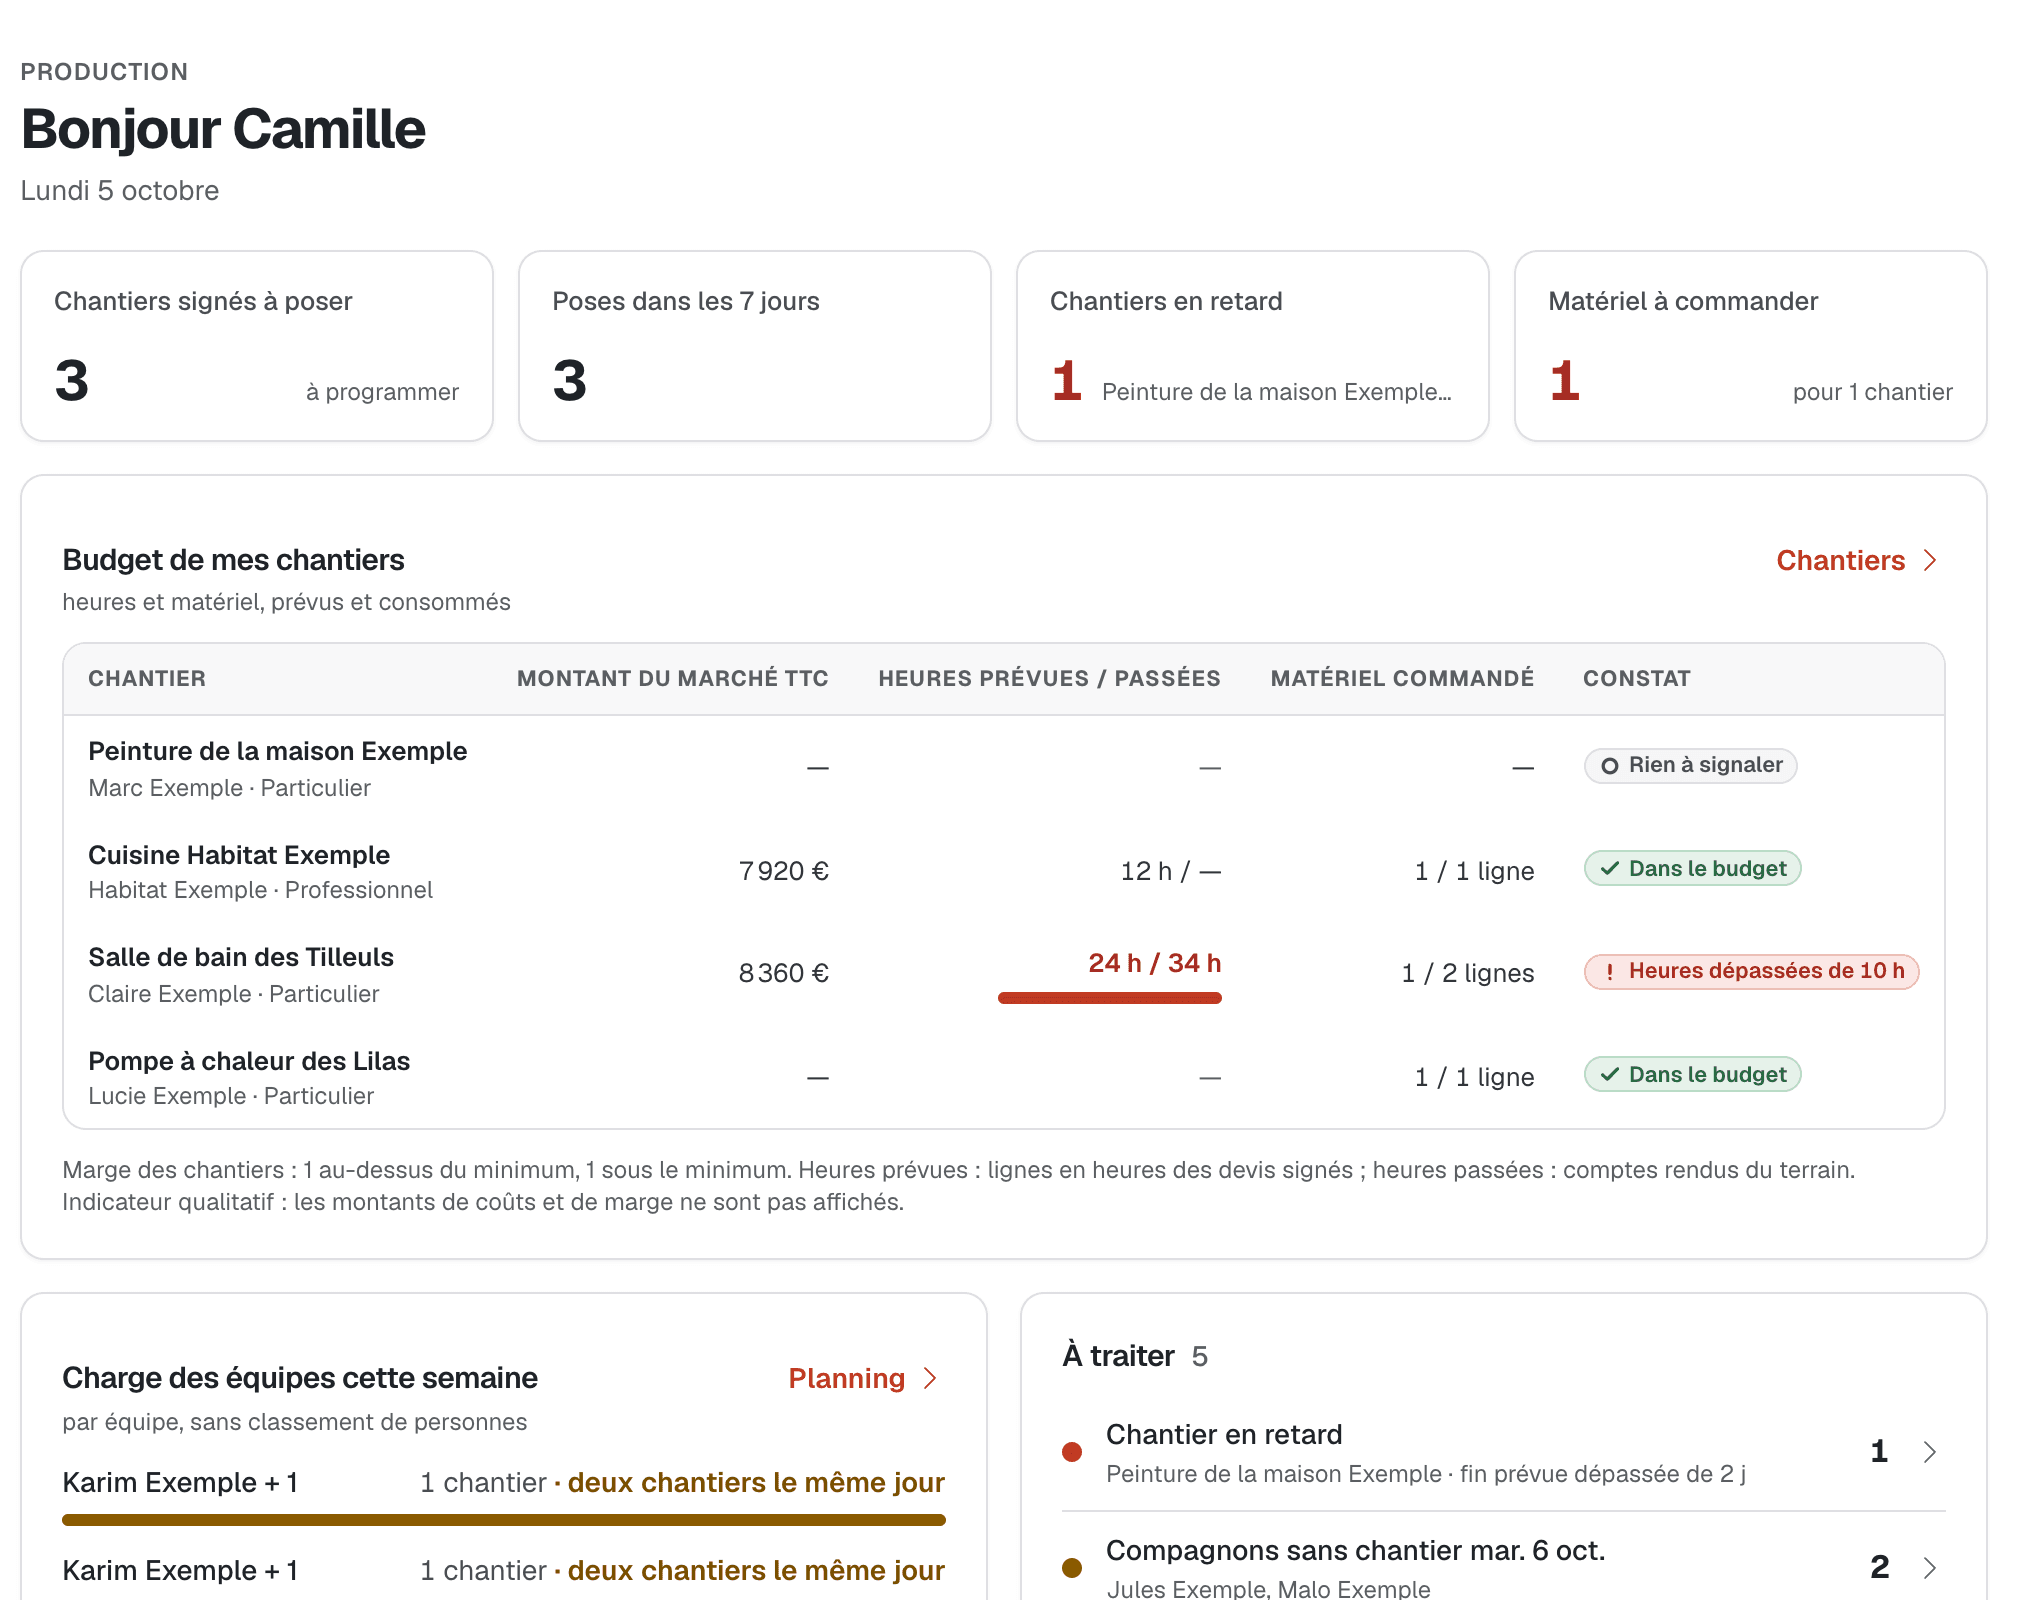This screenshot has height=1600, width=2044.
Task: Click the CONSTAT column header
Action: coord(1637,679)
